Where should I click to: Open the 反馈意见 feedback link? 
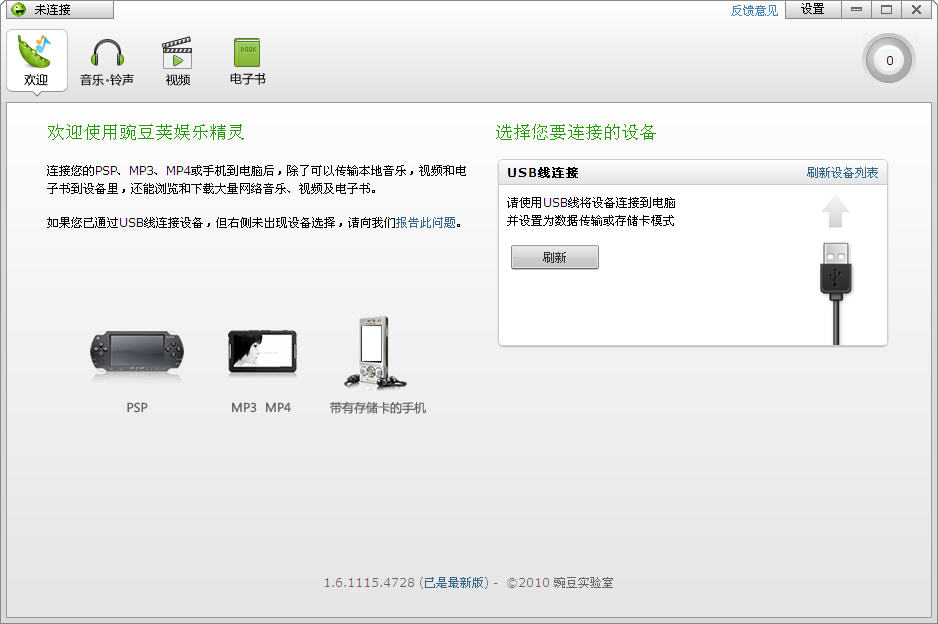tap(754, 10)
